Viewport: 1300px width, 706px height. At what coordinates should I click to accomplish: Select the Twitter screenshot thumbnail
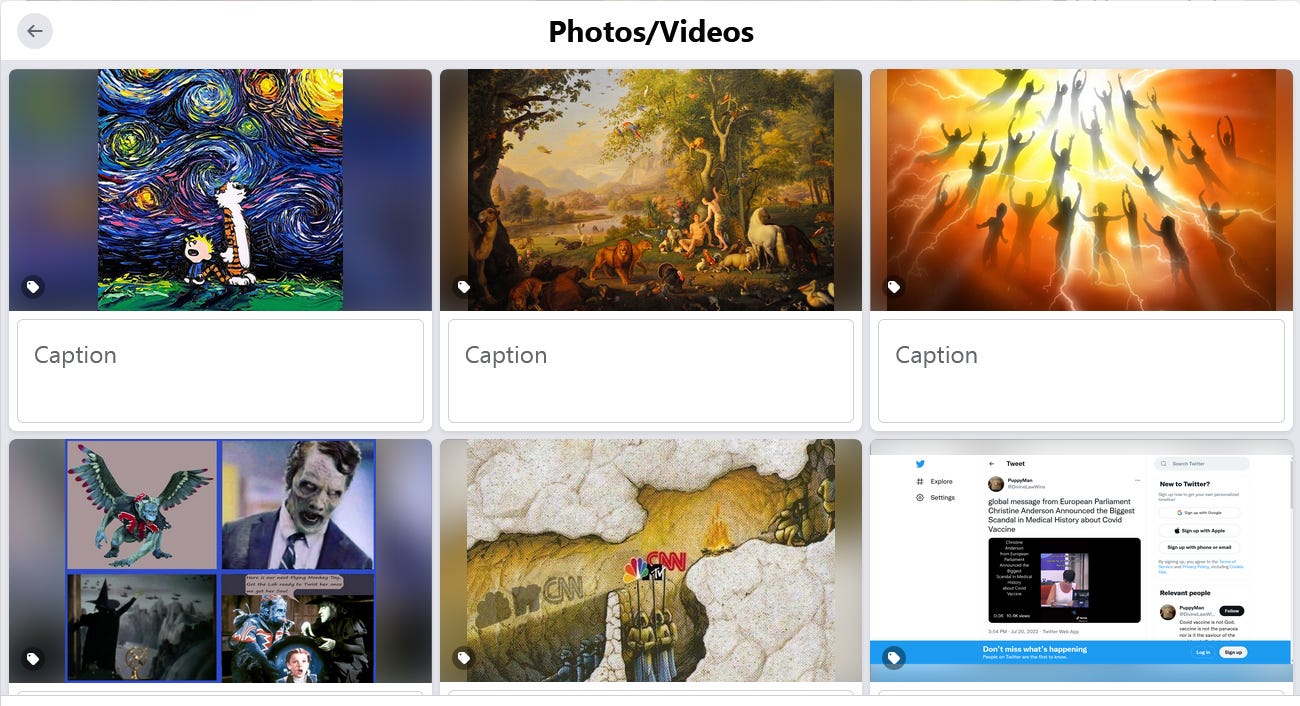(x=1081, y=561)
